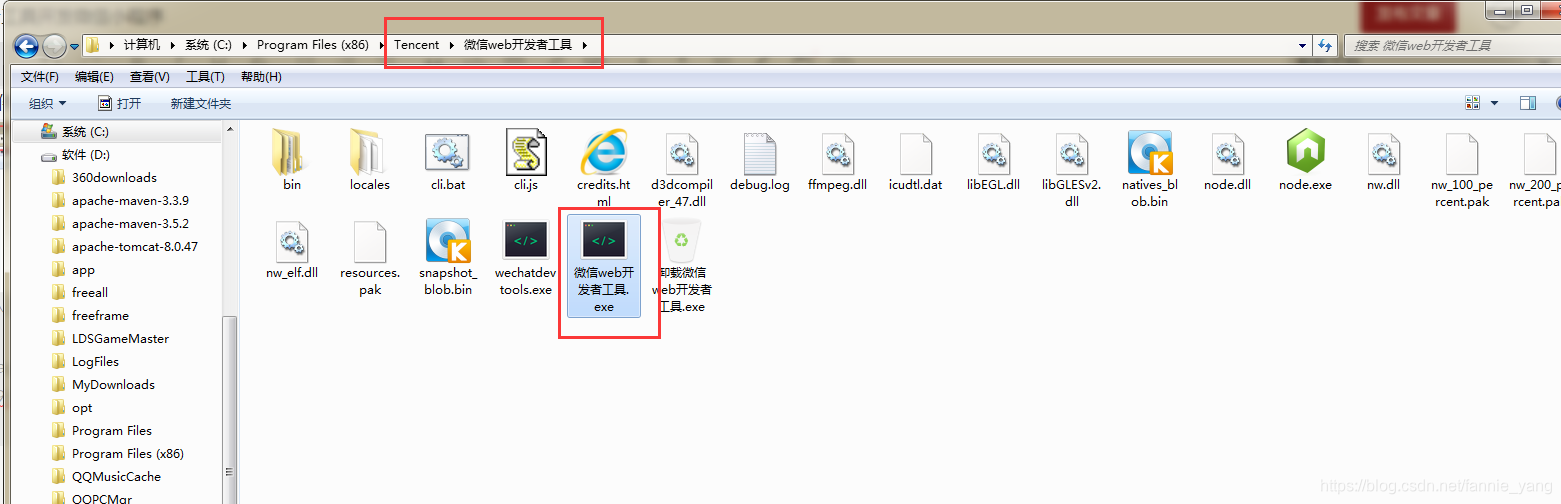Open freeframe folder in tree

[100, 315]
